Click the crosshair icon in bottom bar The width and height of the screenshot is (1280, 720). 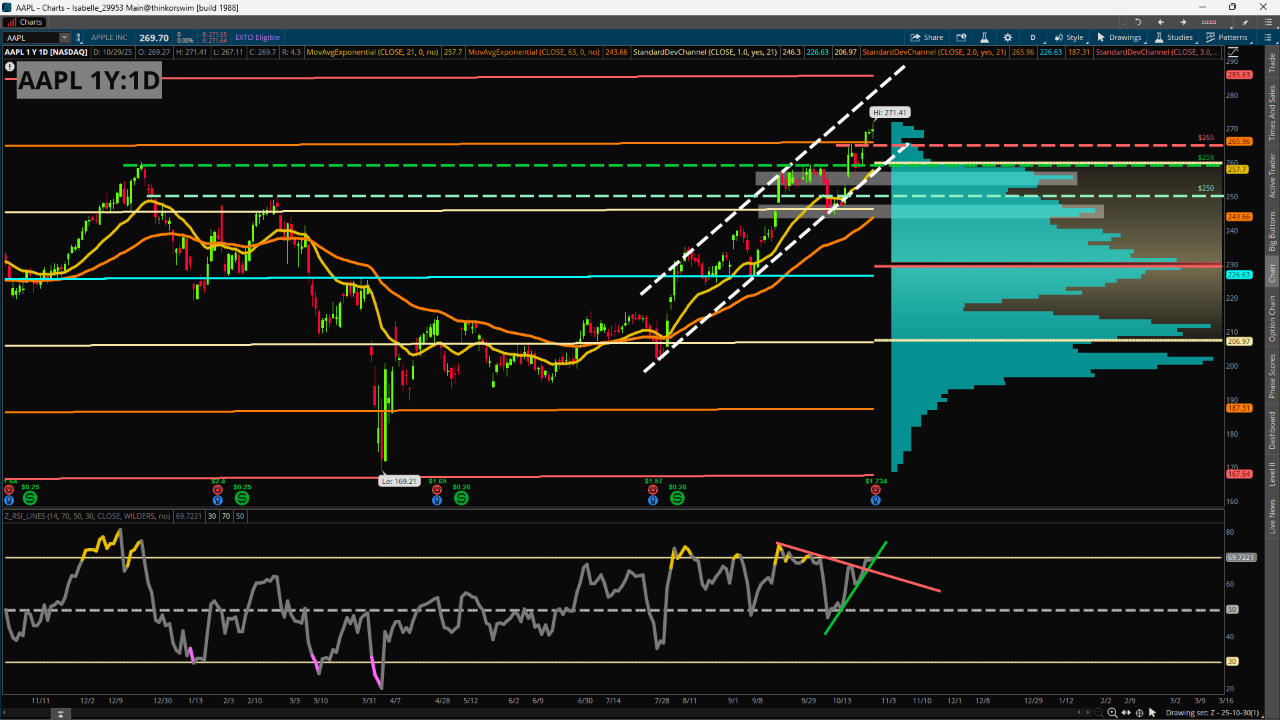1139,713
